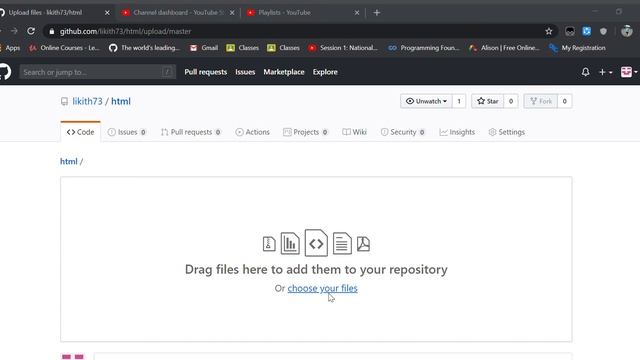640x360 pixels.
Task: Open the Wiki tab
Action: pos(354,132)
